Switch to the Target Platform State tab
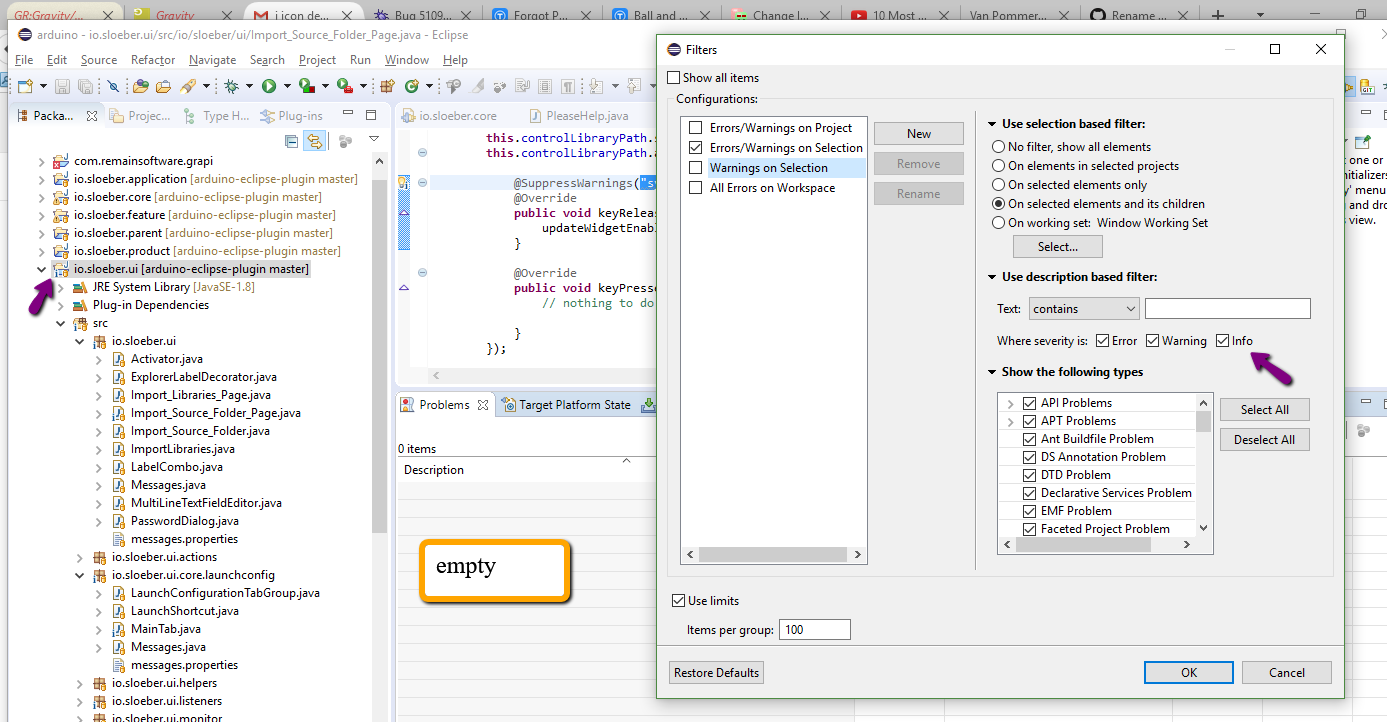The width and height of the screenshot is (1387, 722). coord(567,405)
